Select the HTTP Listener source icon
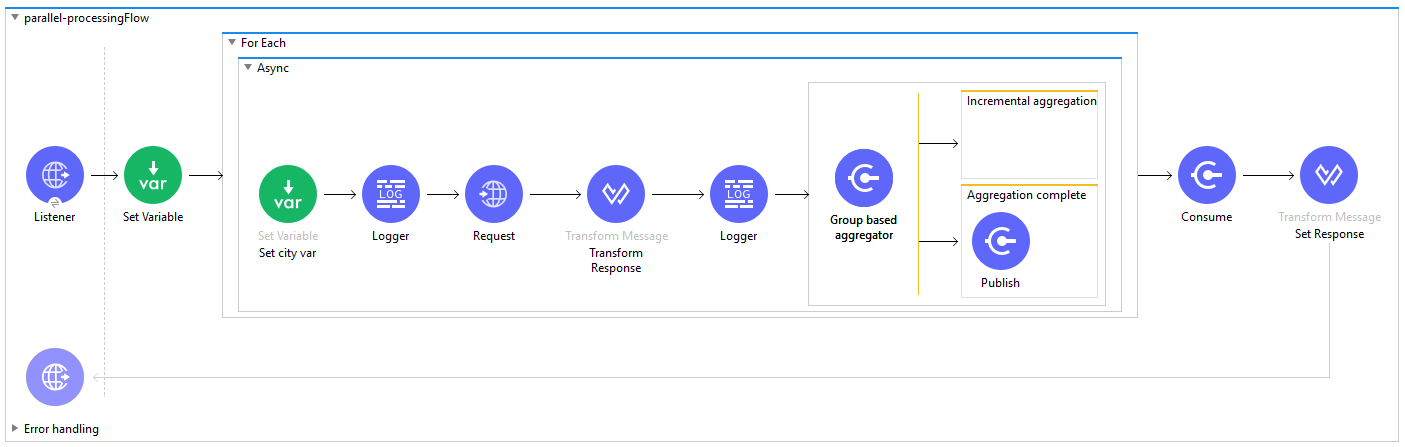 point(55,175)
